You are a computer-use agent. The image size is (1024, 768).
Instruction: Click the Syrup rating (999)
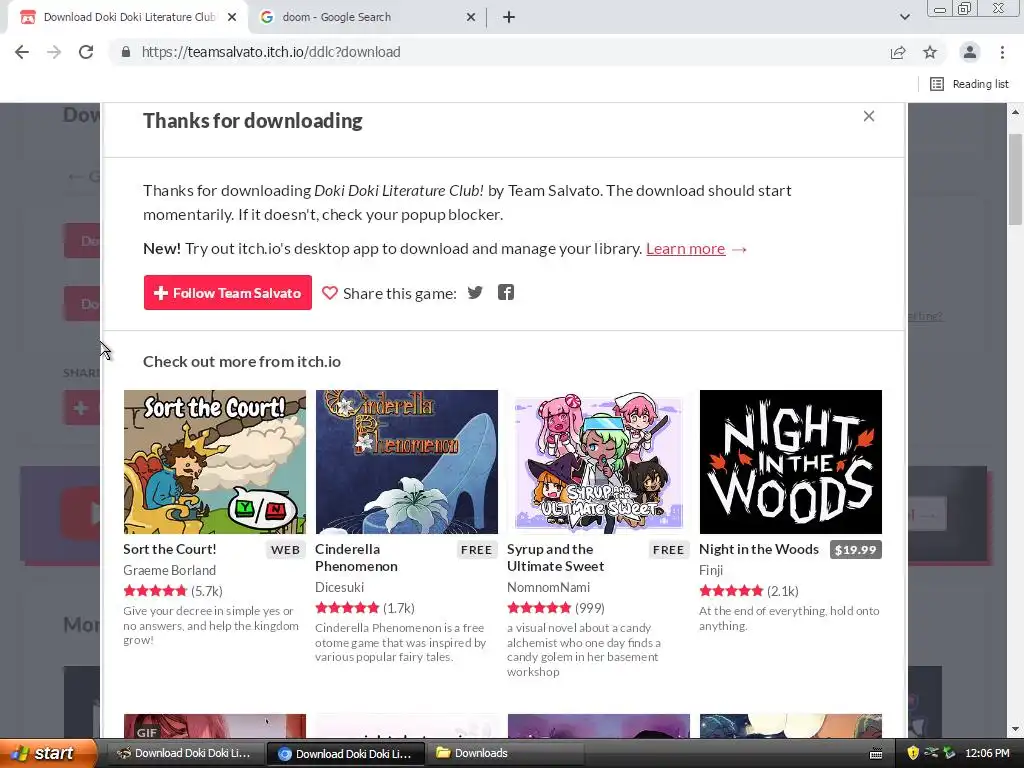556,608
